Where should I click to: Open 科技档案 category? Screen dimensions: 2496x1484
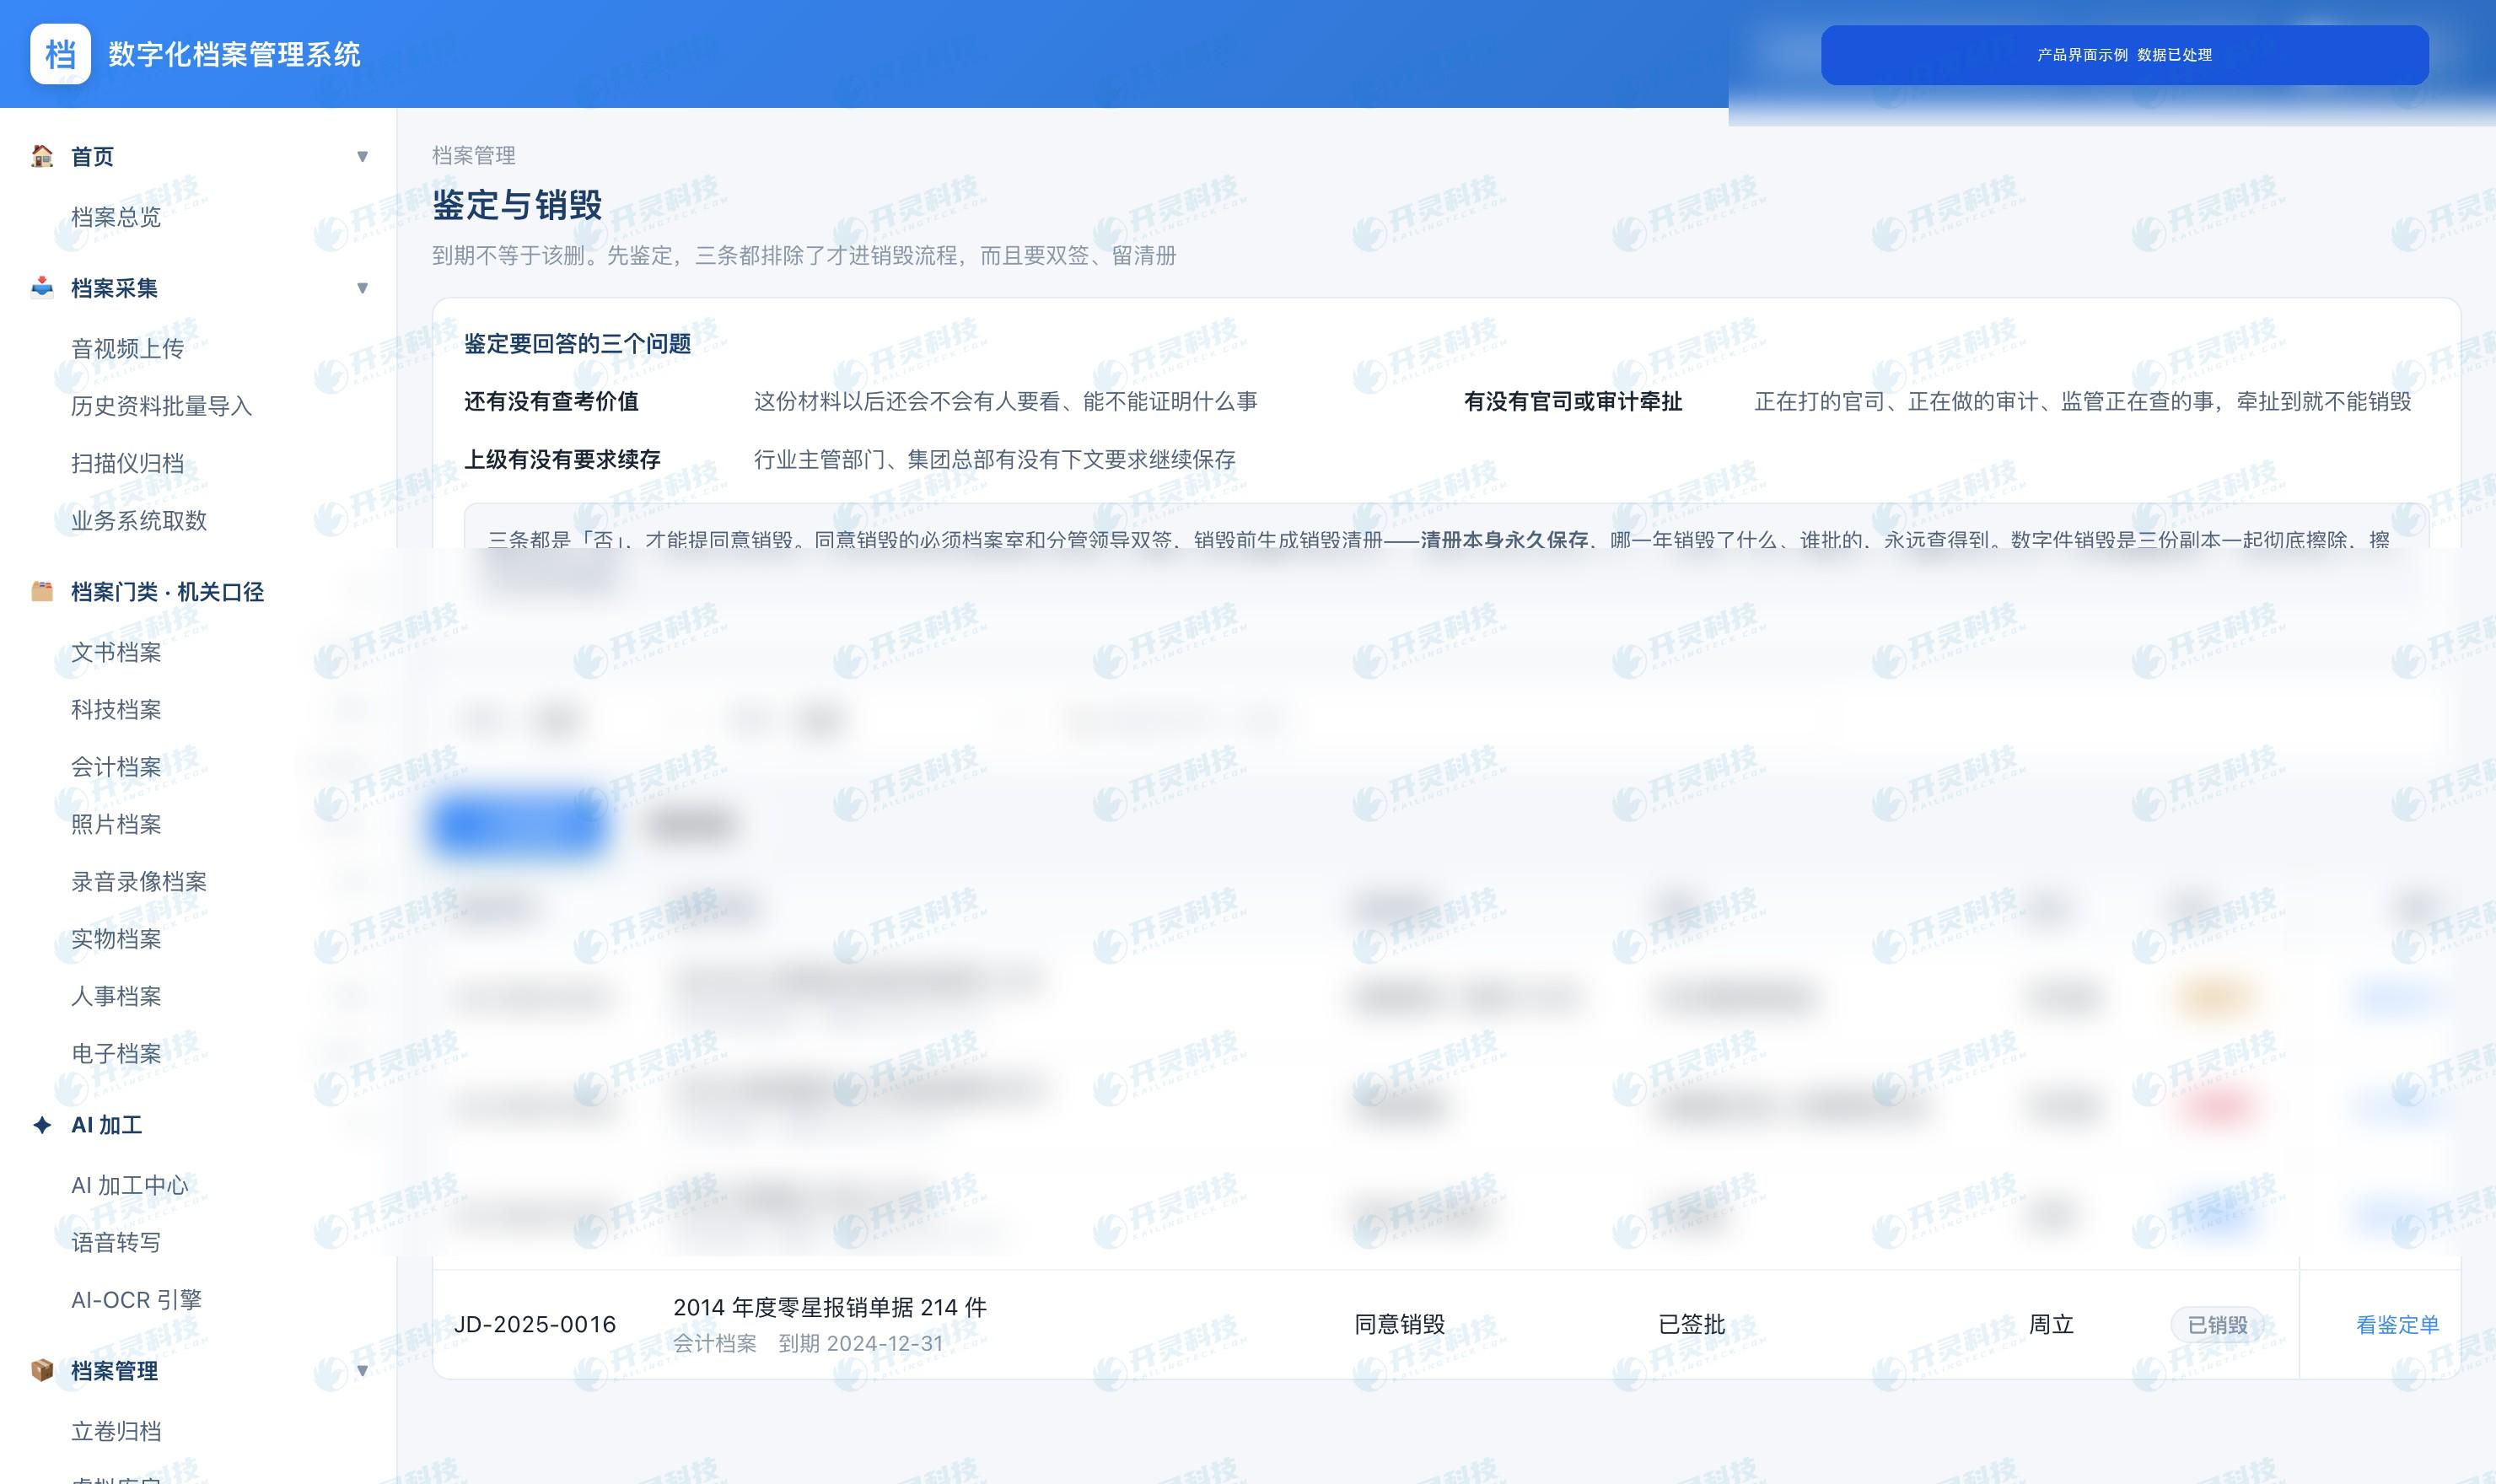pyautogui.click(x=116, y=709)
